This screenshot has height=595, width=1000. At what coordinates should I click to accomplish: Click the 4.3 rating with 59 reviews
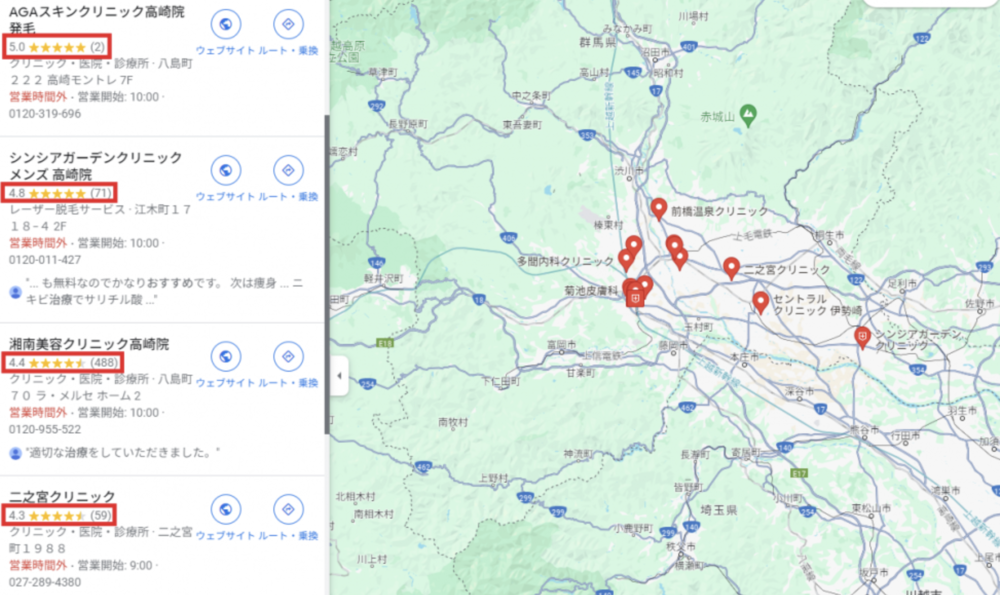tap(59, 515)
